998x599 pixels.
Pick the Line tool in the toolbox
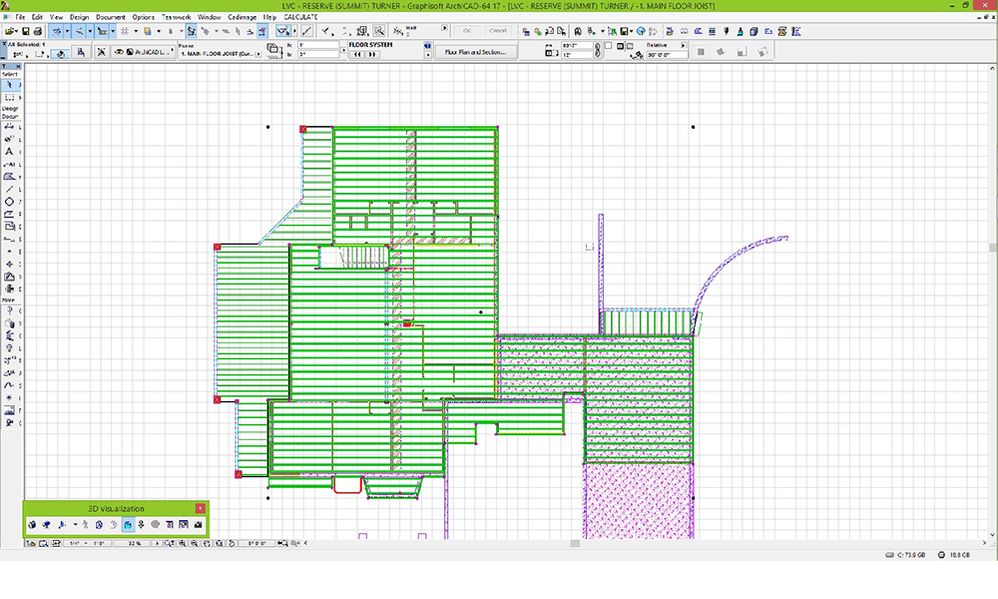coord(10,189)
